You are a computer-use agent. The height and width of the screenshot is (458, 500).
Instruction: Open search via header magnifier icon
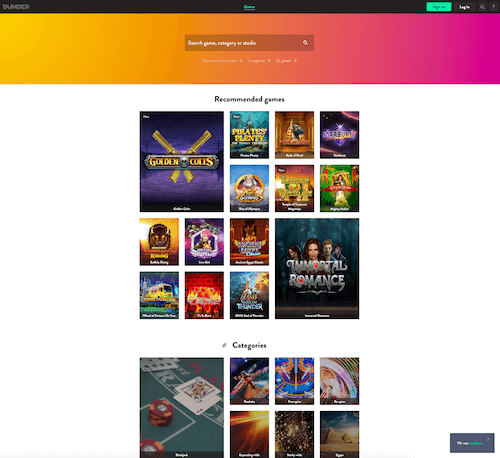(482, 7)
